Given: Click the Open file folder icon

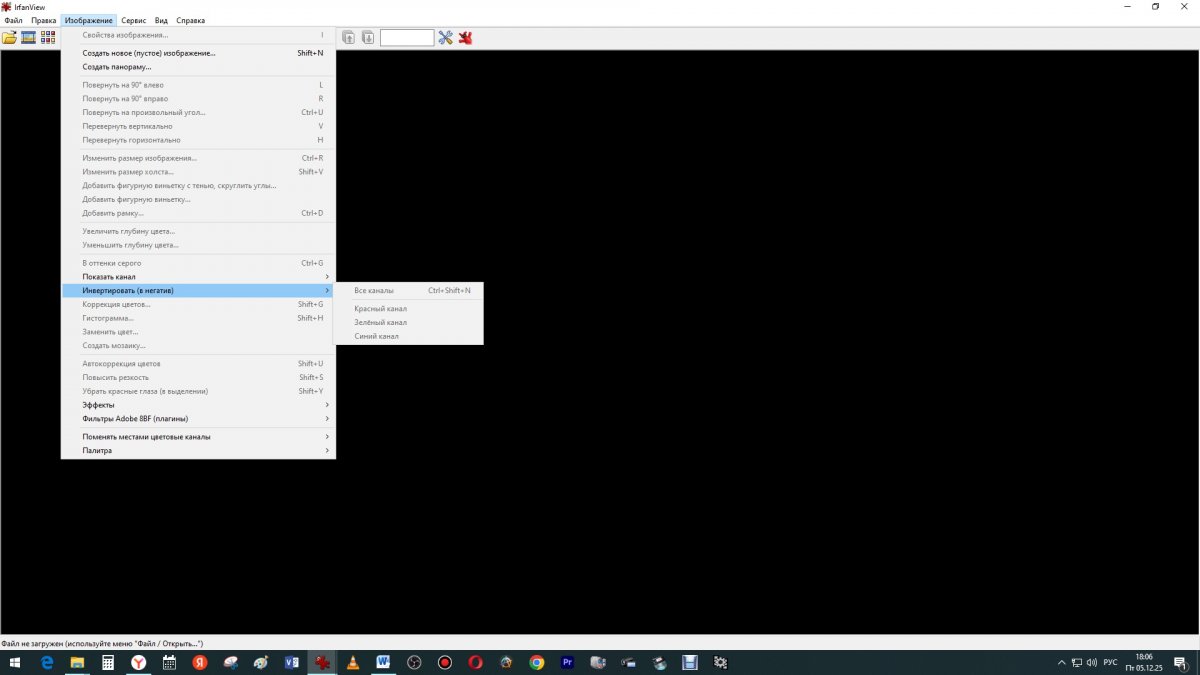Looking at the screenshot, I should tap(10, 38).
